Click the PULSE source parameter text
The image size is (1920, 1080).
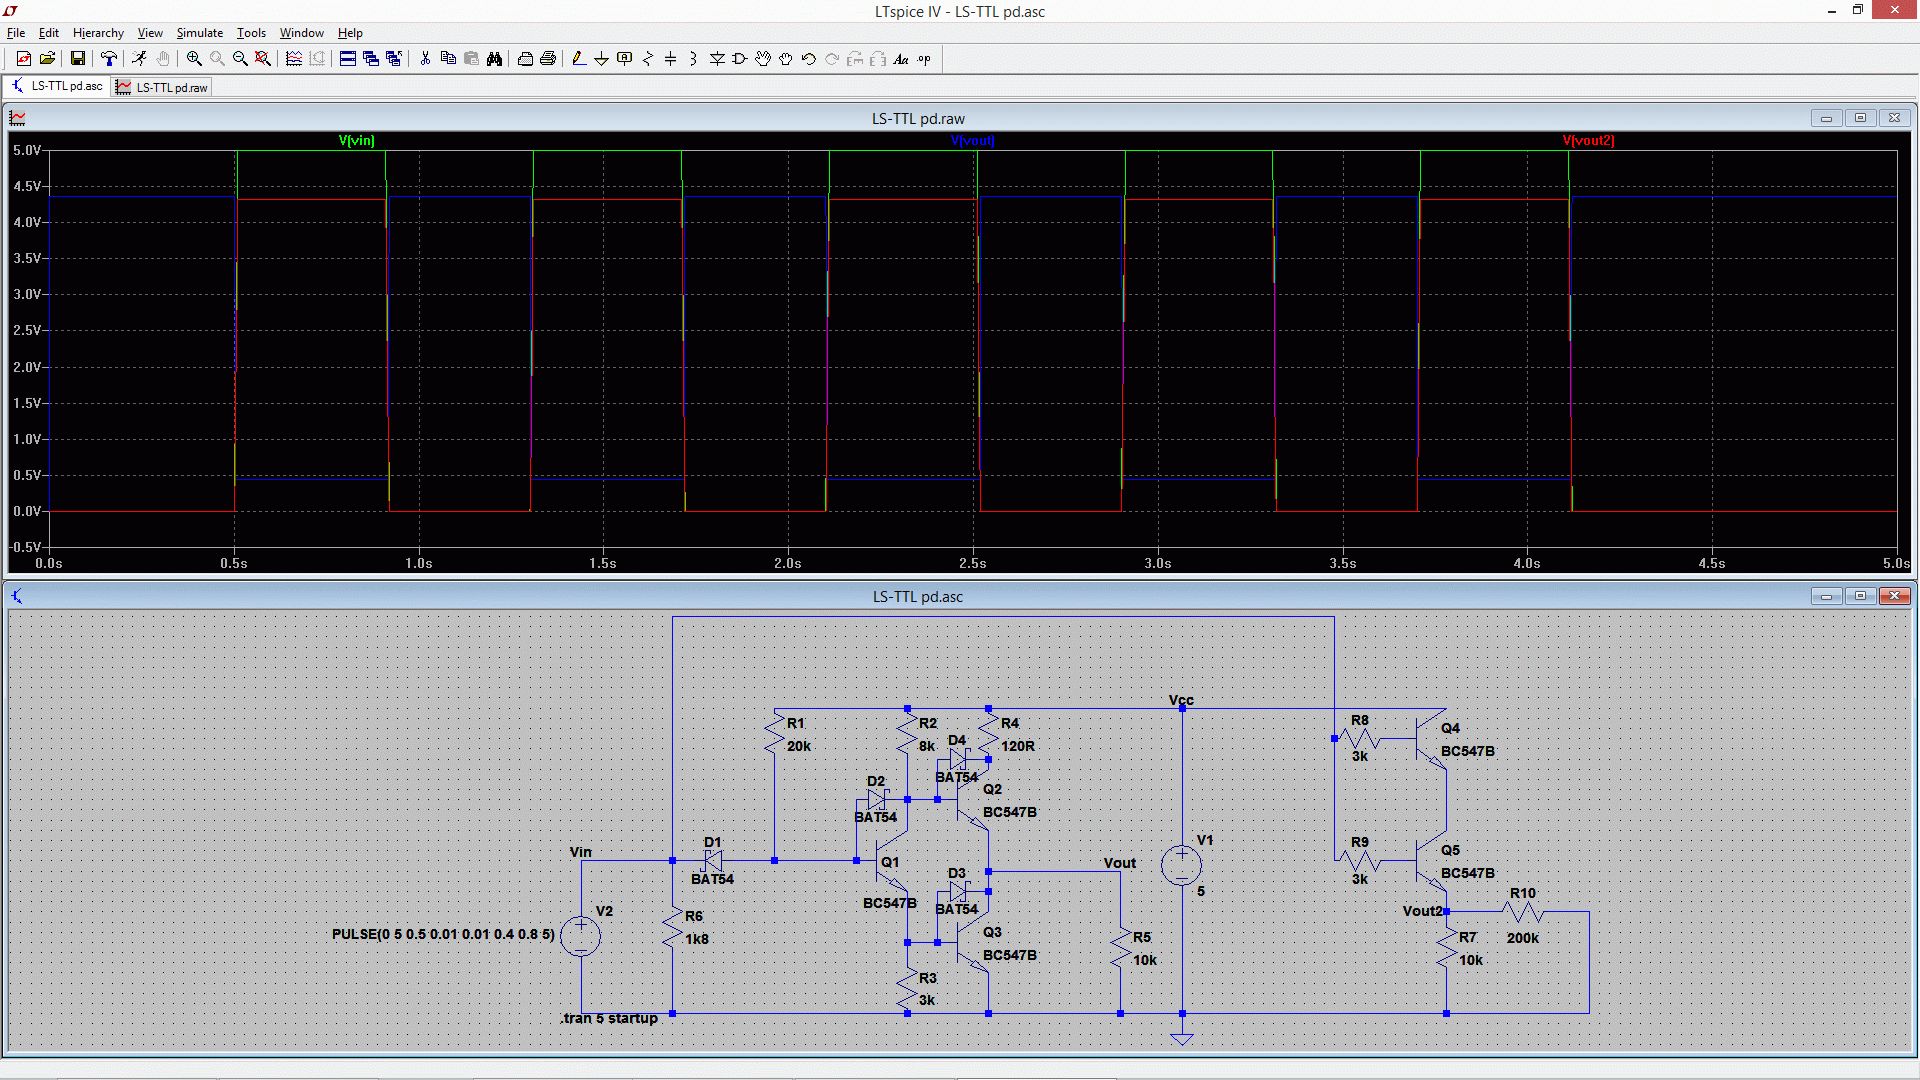tap(443, 934)
